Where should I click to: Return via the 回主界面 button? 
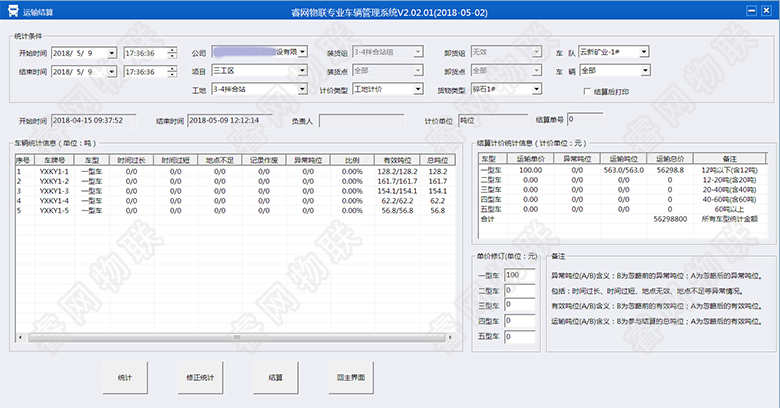[349, 379]
